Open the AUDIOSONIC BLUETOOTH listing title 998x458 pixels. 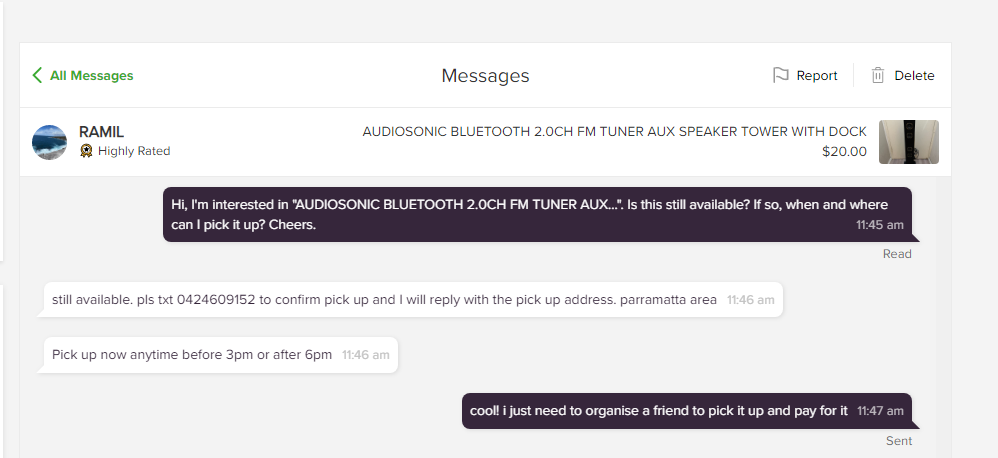(614, 132)
